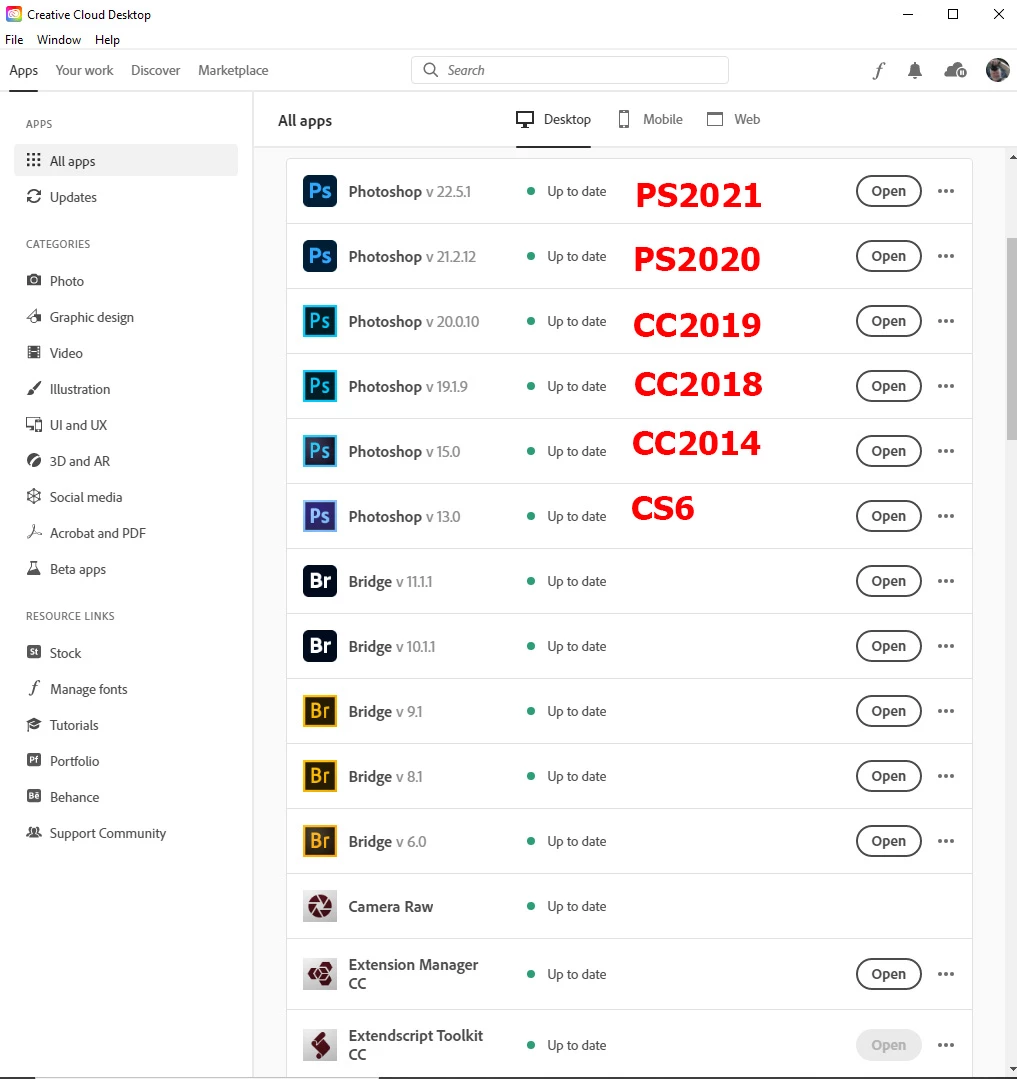Click the Bridge v 6.0 app icon
The height and width of the screenshot is (1079, 1017).
point(320,841)
